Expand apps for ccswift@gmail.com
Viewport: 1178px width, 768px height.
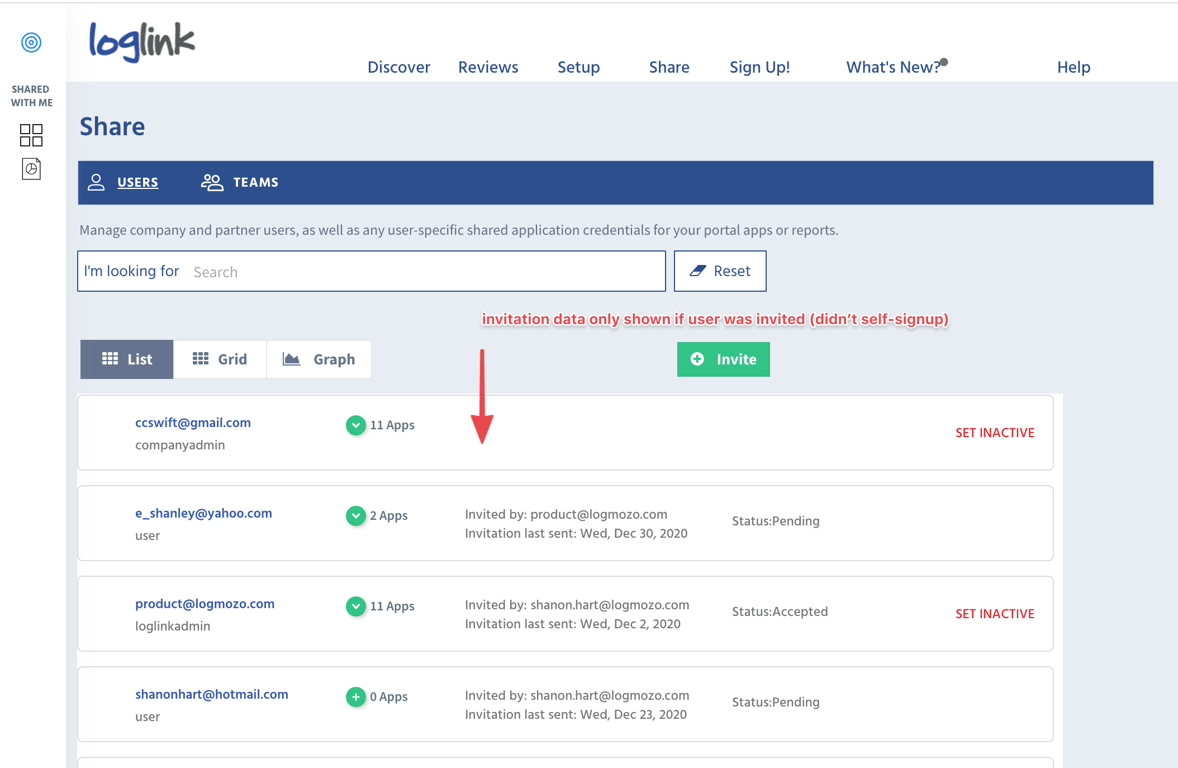(x=355, y=425)
